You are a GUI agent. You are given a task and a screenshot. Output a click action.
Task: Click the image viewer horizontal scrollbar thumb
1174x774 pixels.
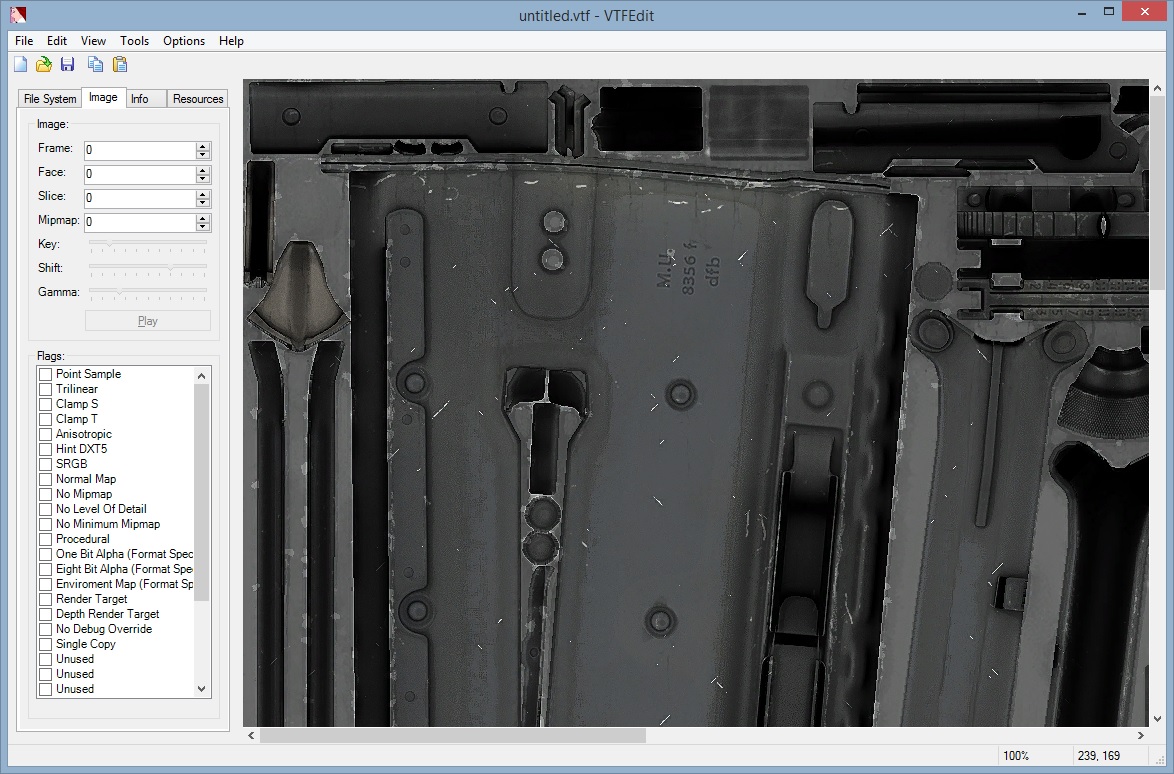coord(452,736)
